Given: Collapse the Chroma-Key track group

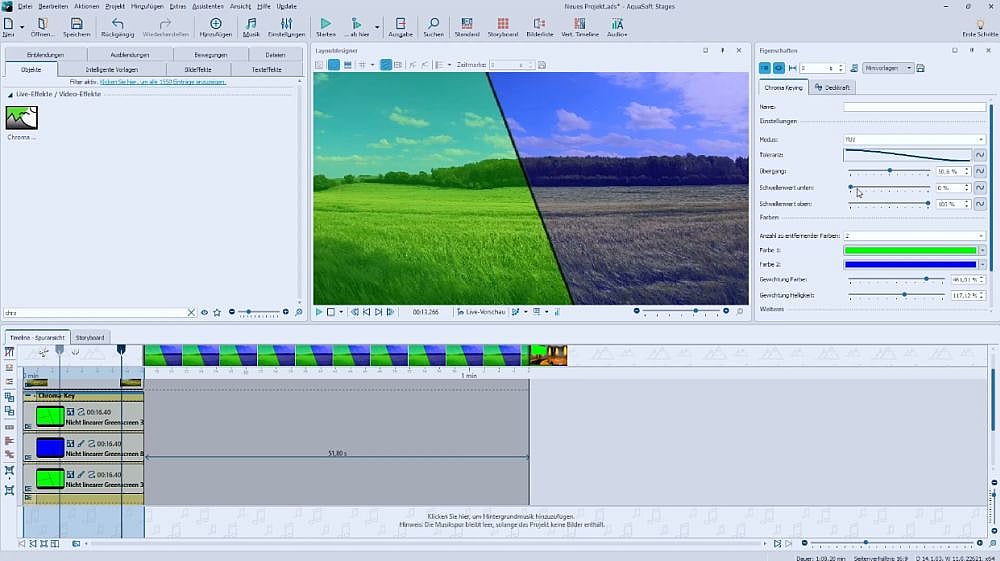Looking at the screenshot, I should (x=28, y=395).
